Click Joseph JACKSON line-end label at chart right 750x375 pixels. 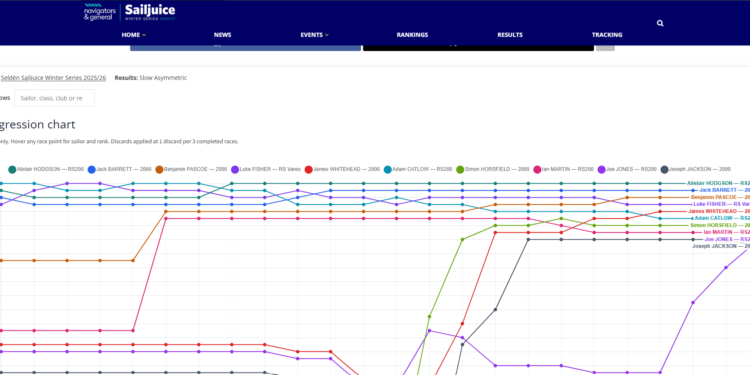point(721,246)
